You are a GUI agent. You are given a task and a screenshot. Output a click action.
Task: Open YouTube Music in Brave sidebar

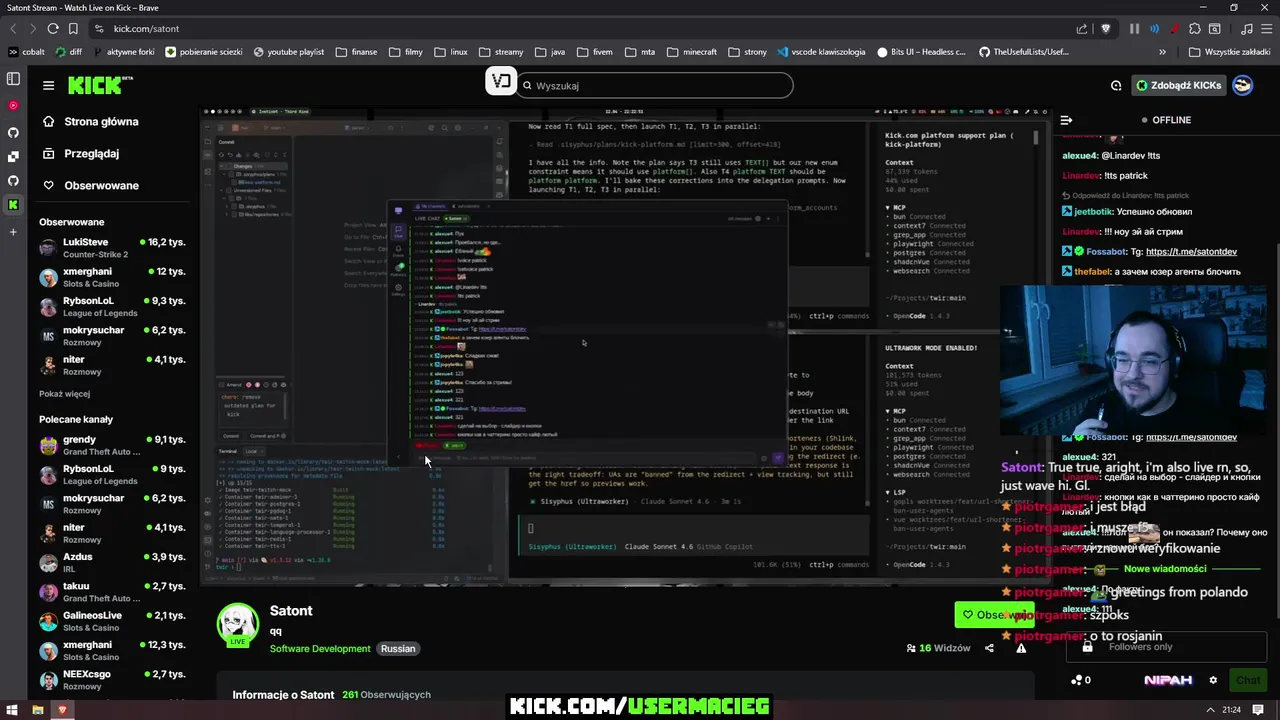(13, 105)
